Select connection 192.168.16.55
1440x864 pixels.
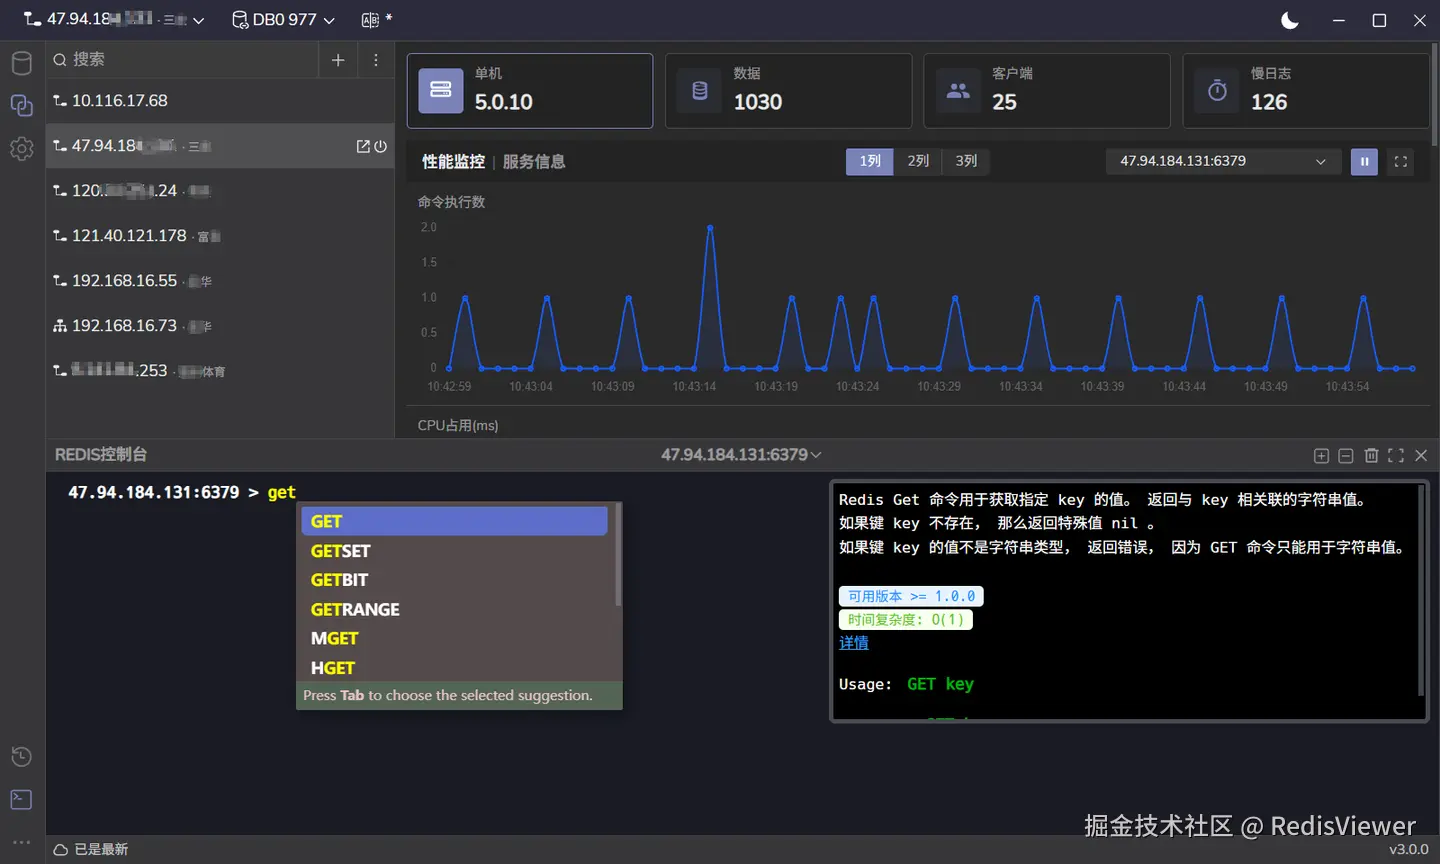(x=220, y=281)
